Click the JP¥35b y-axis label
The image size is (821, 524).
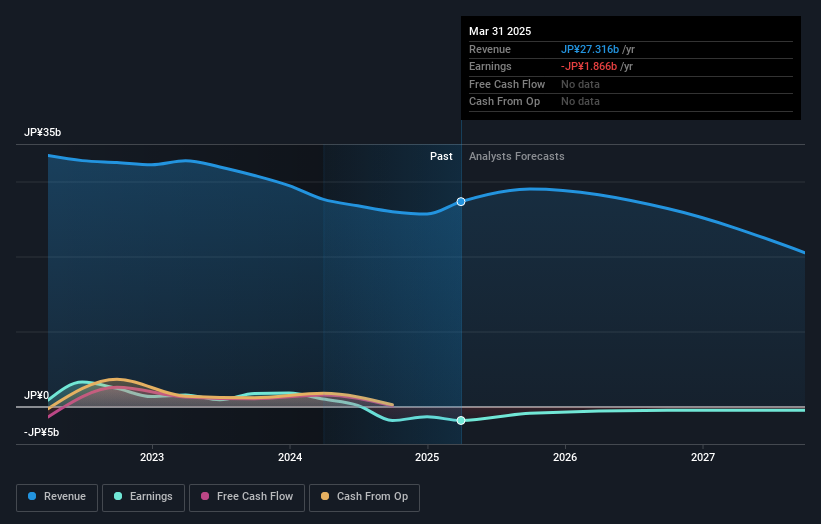click(x=42, y=132)
